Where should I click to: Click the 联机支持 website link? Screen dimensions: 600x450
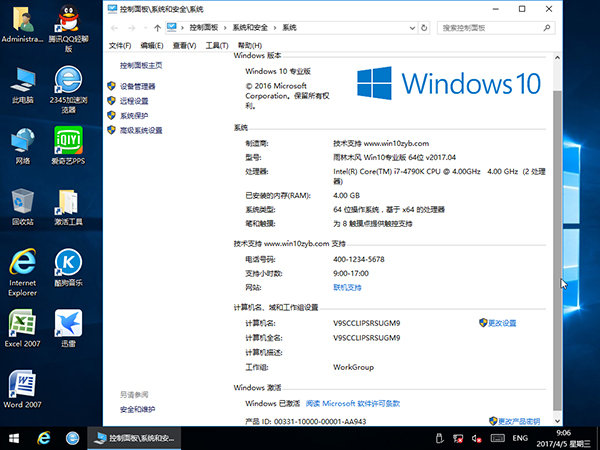(347, 287)
